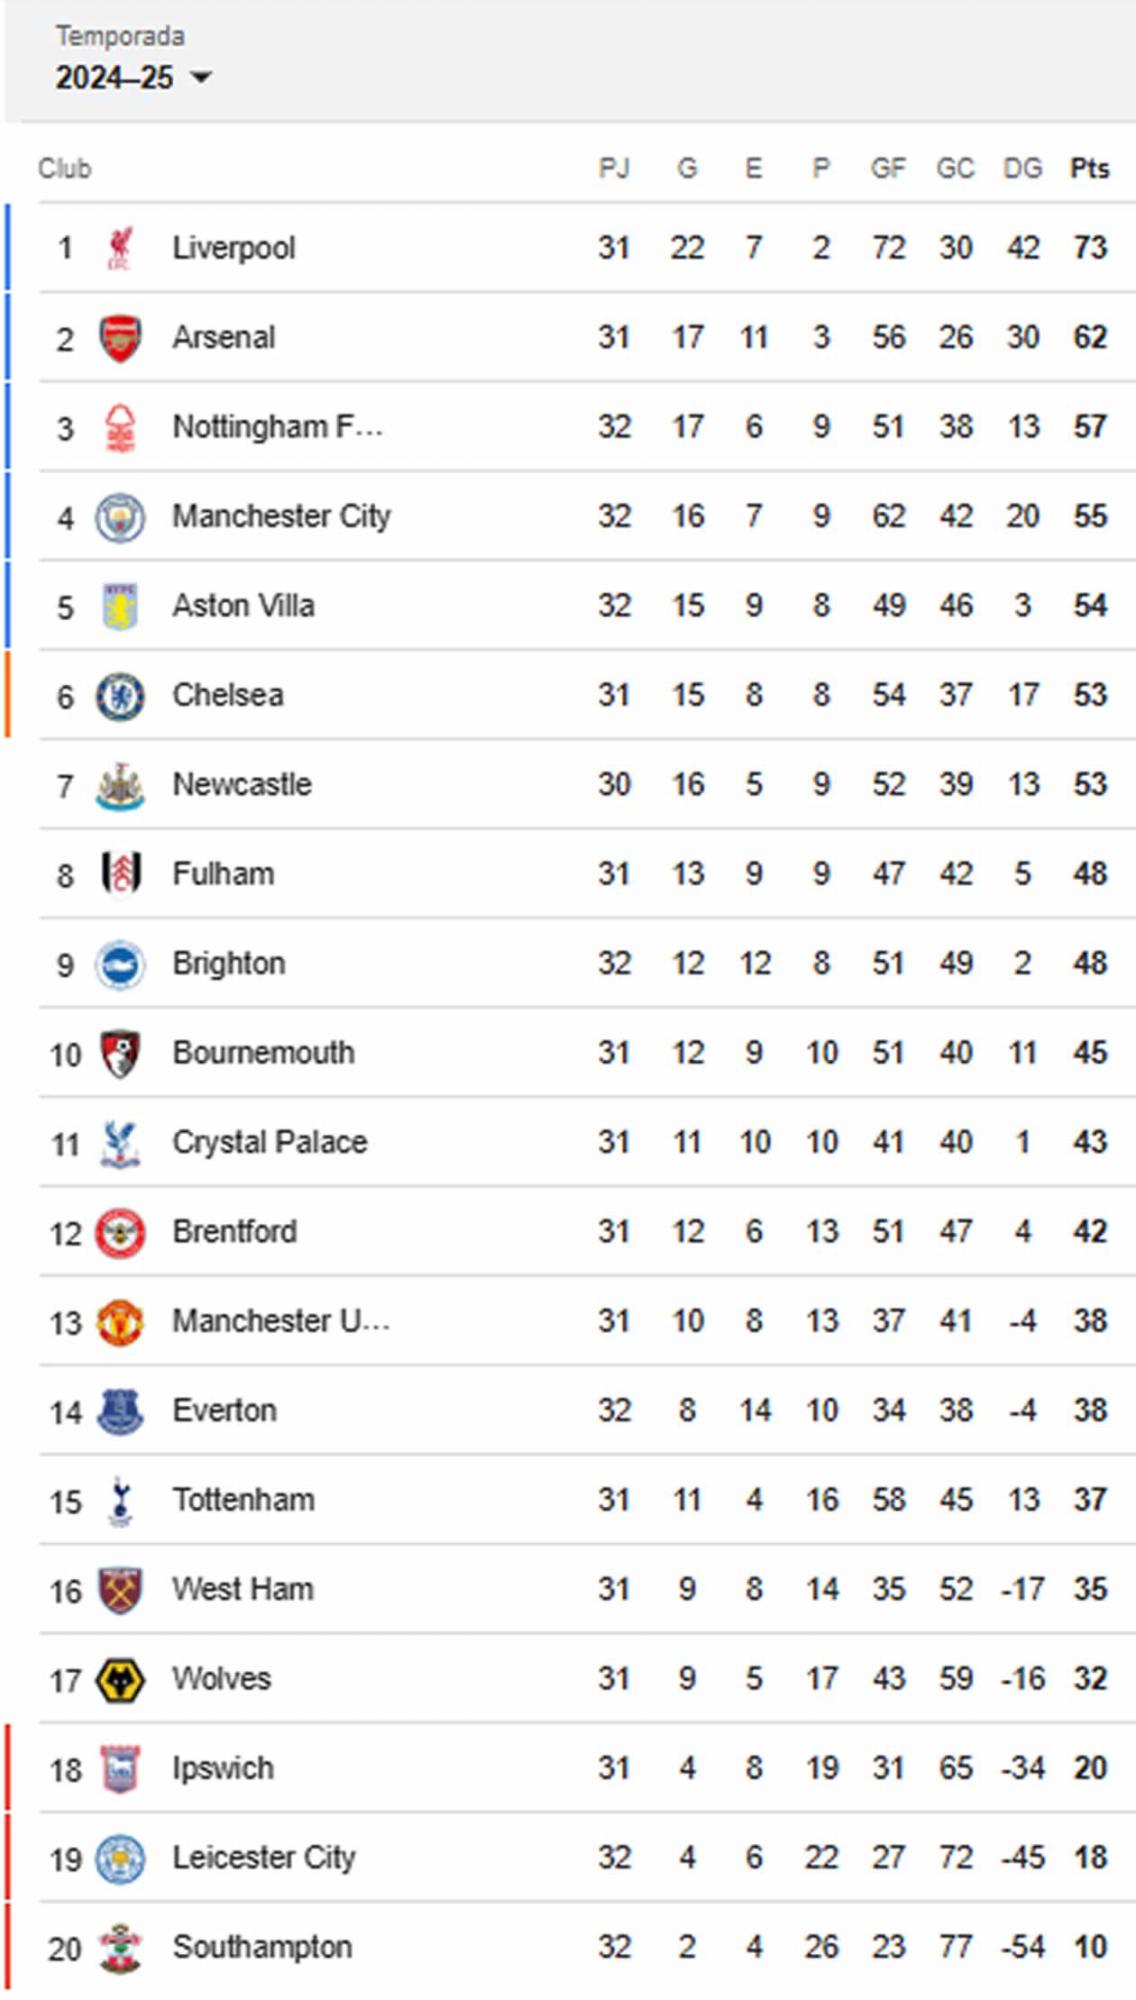Click the Nottingham Forest crest
This screenshot has height=2000, width=1136.
tap(120, 426)
